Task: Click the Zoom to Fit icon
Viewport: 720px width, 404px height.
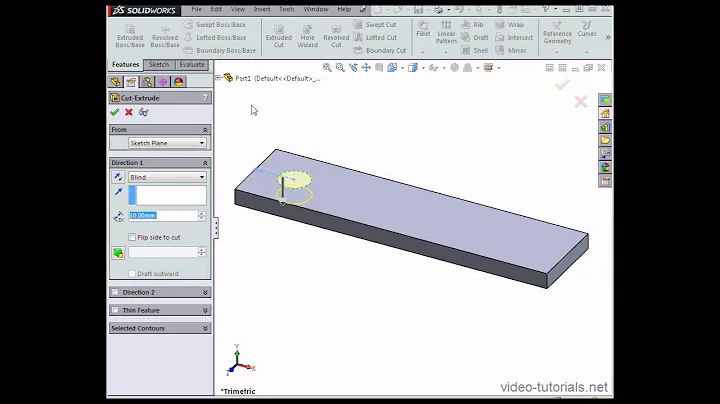Action: tap(327, 67)
